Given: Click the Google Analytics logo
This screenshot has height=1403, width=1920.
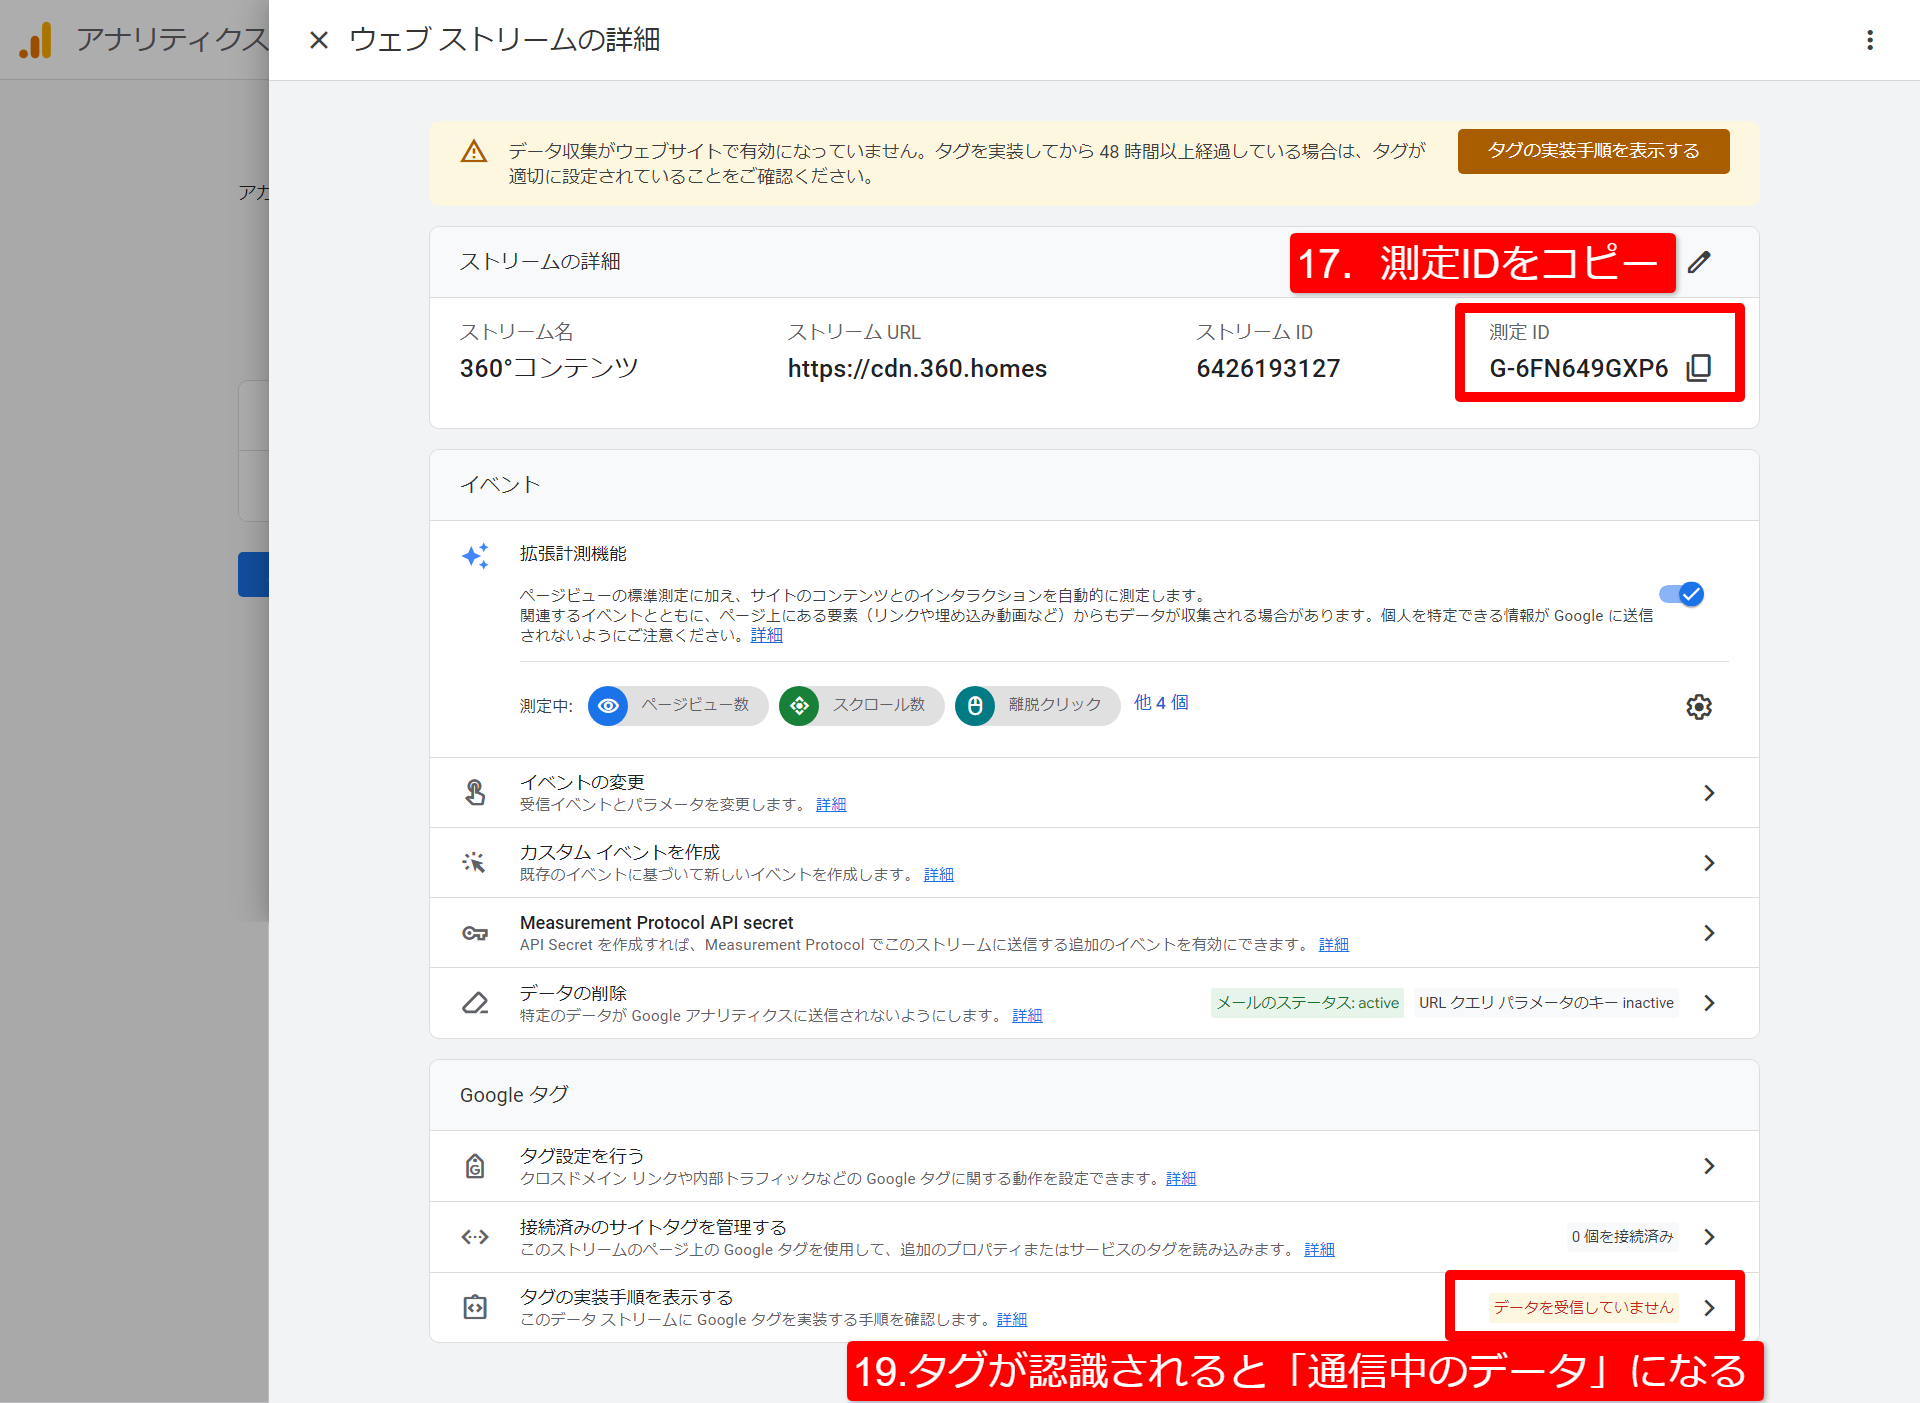Looking at the screenshot, I should pyautogui.click(x=36, y=40).
